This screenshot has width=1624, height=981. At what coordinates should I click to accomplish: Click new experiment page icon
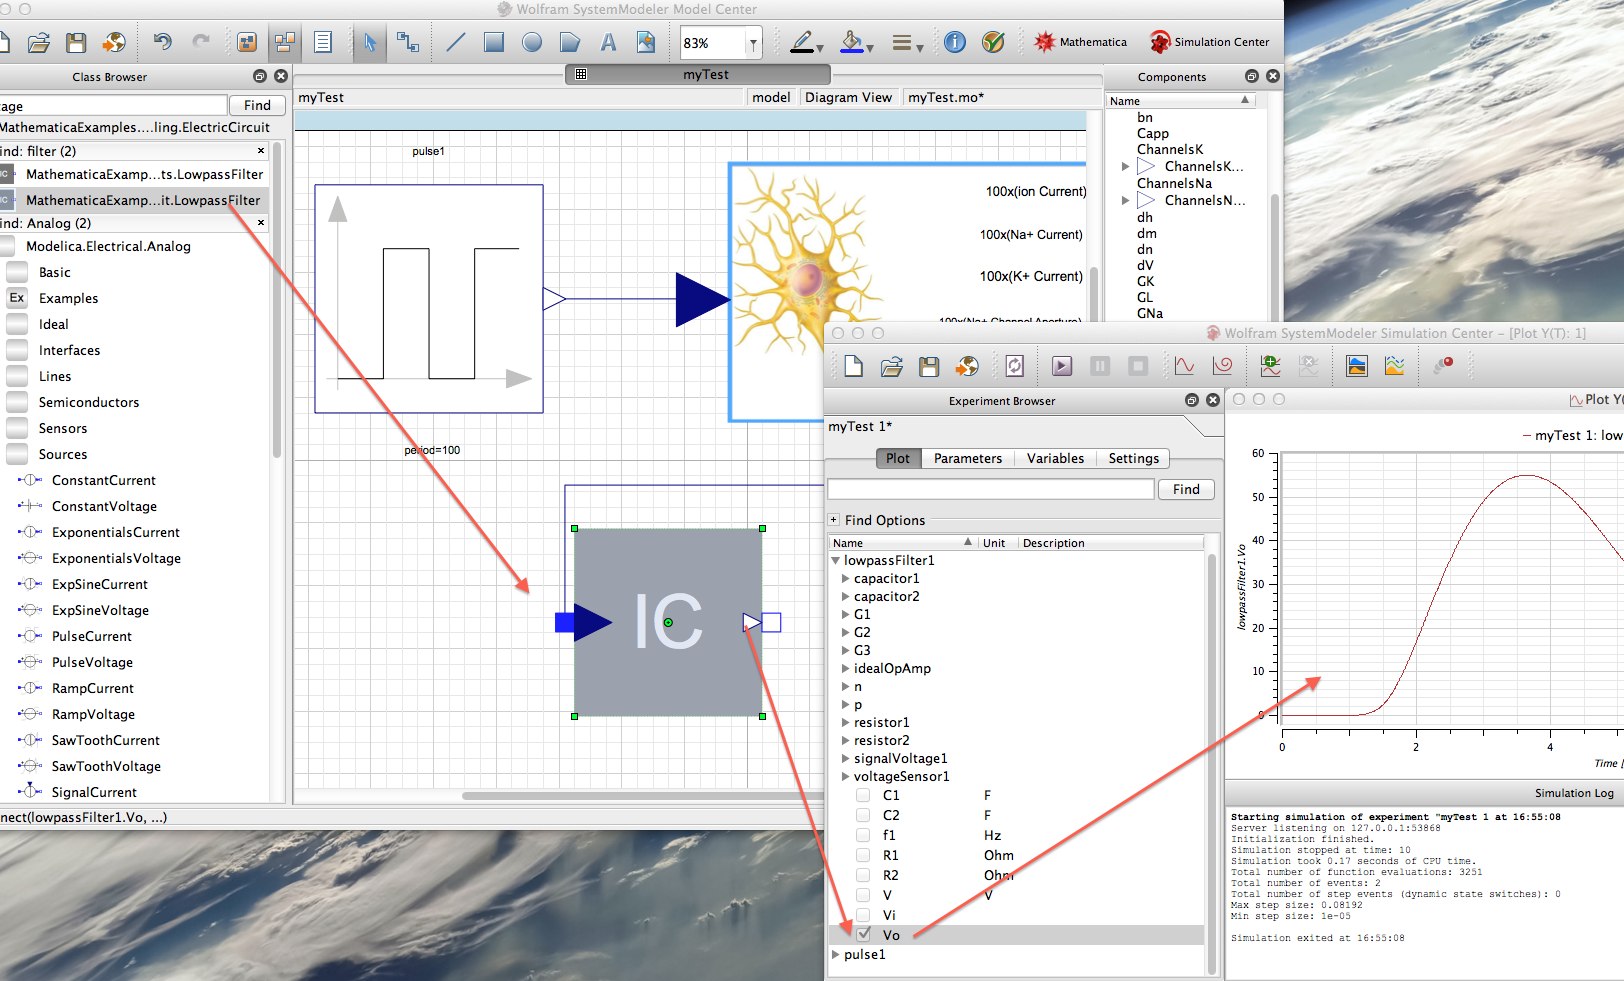[x=853, y=366]
